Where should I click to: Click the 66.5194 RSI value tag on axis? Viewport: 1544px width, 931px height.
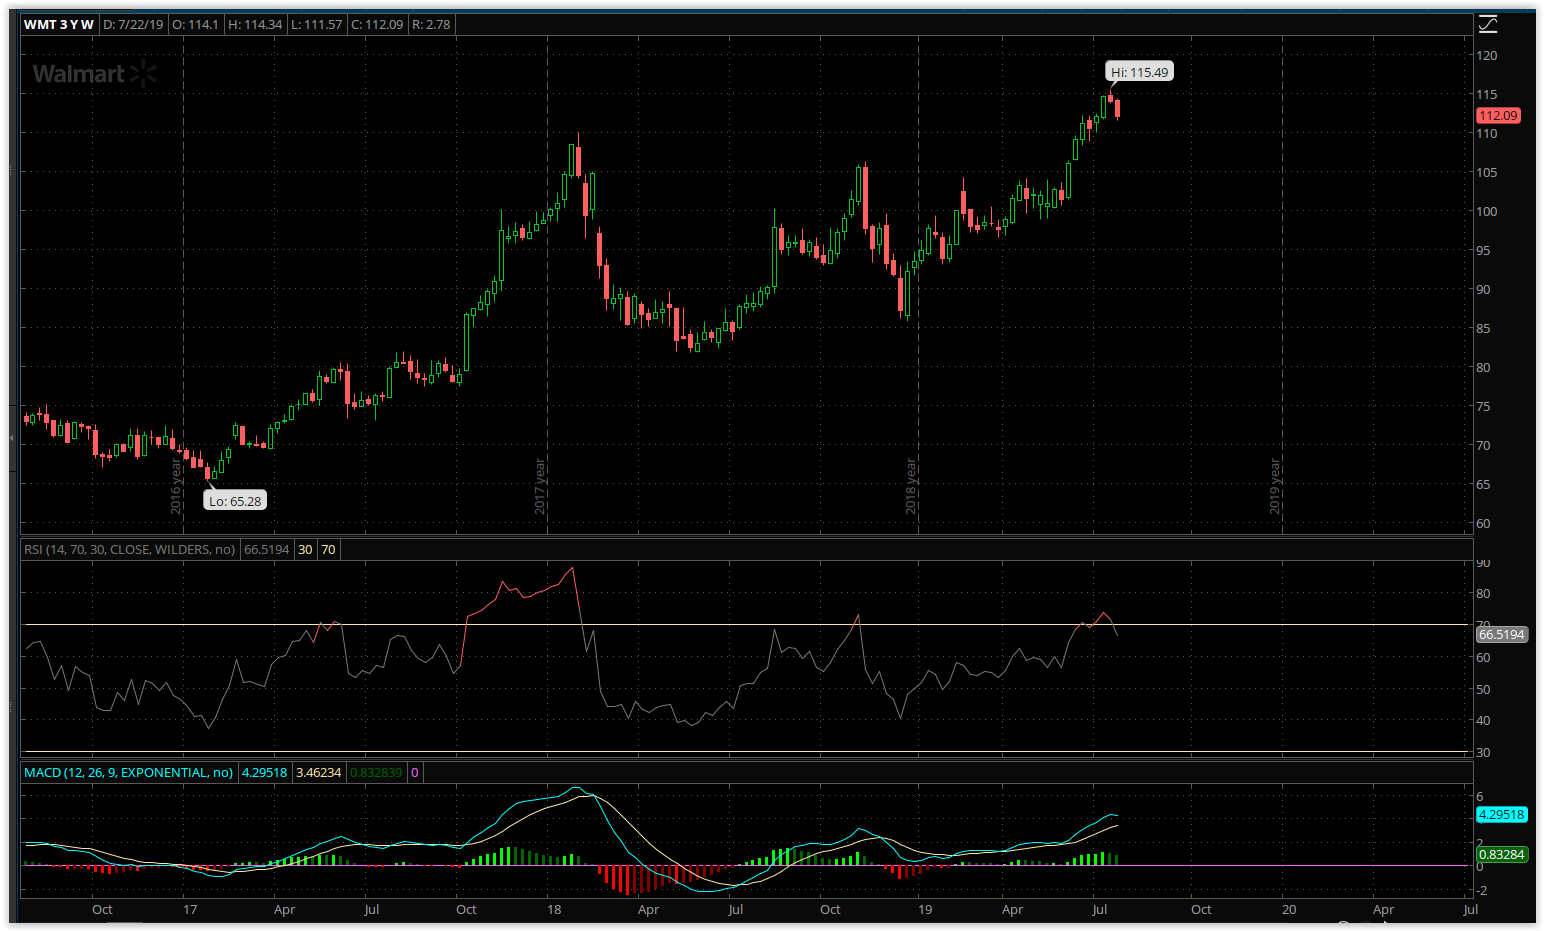pyautogui.click(x=1501, y=634)
